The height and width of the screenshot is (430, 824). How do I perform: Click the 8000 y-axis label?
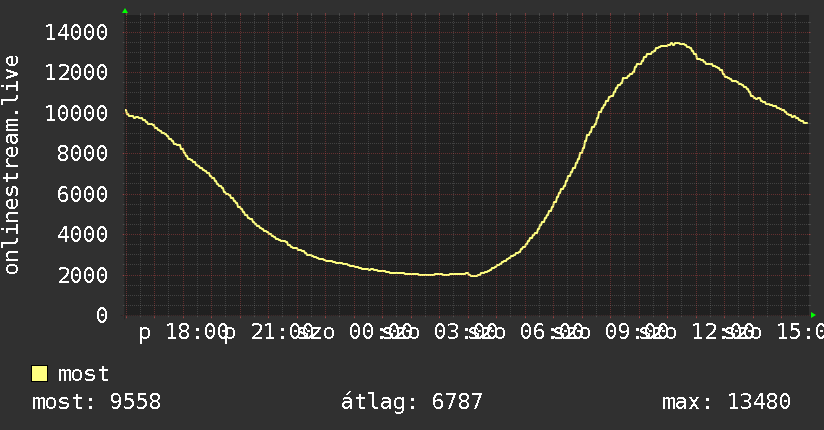(83, 153)
